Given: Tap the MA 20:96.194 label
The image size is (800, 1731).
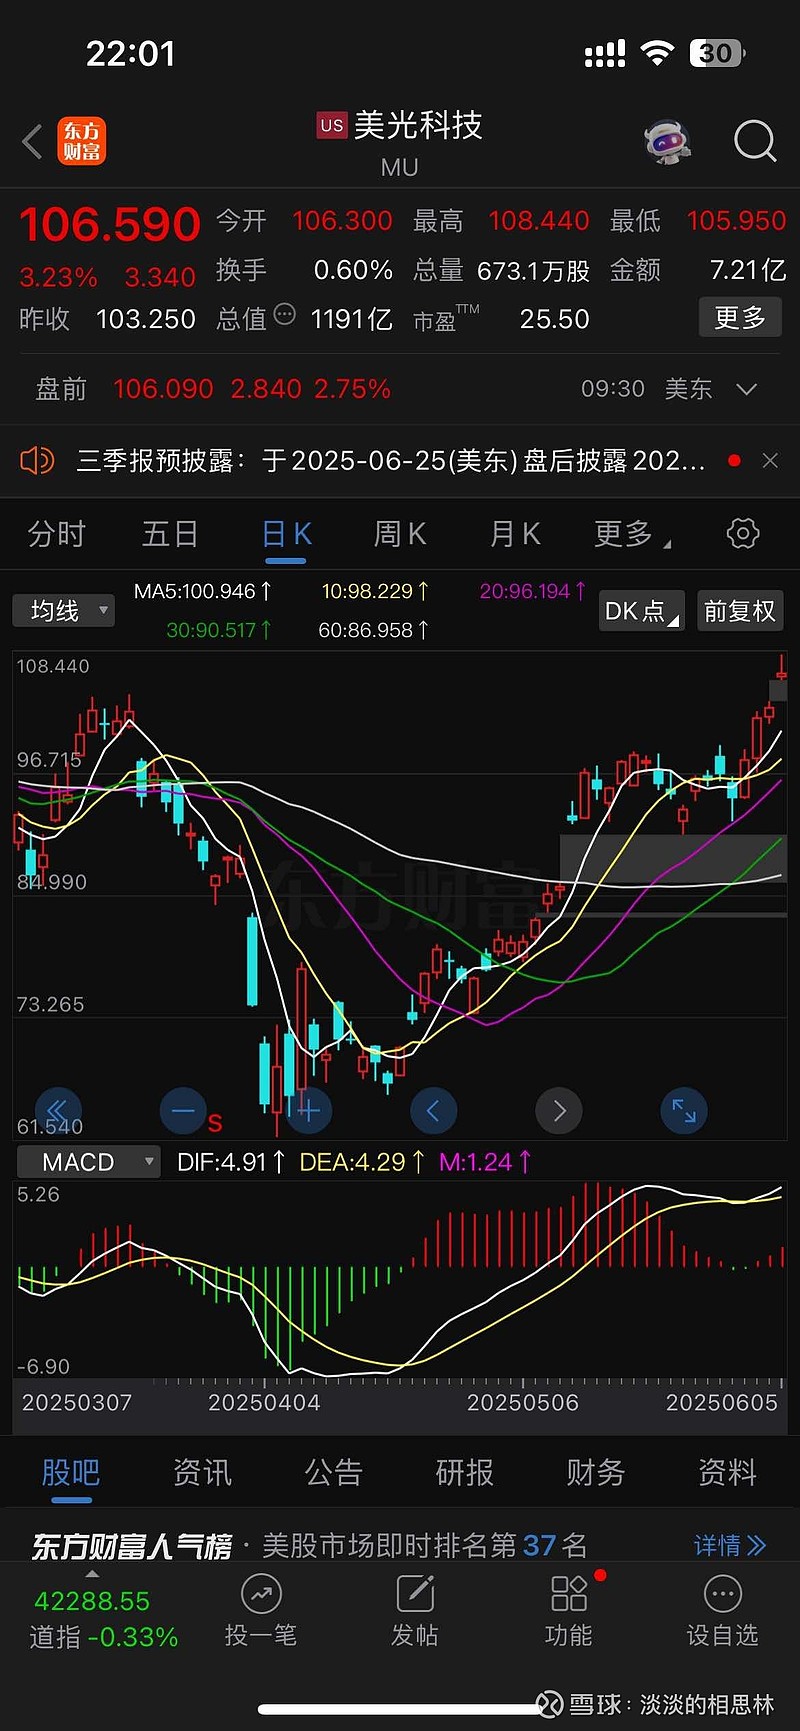Looking at the screenshot, I should (533, 591).
